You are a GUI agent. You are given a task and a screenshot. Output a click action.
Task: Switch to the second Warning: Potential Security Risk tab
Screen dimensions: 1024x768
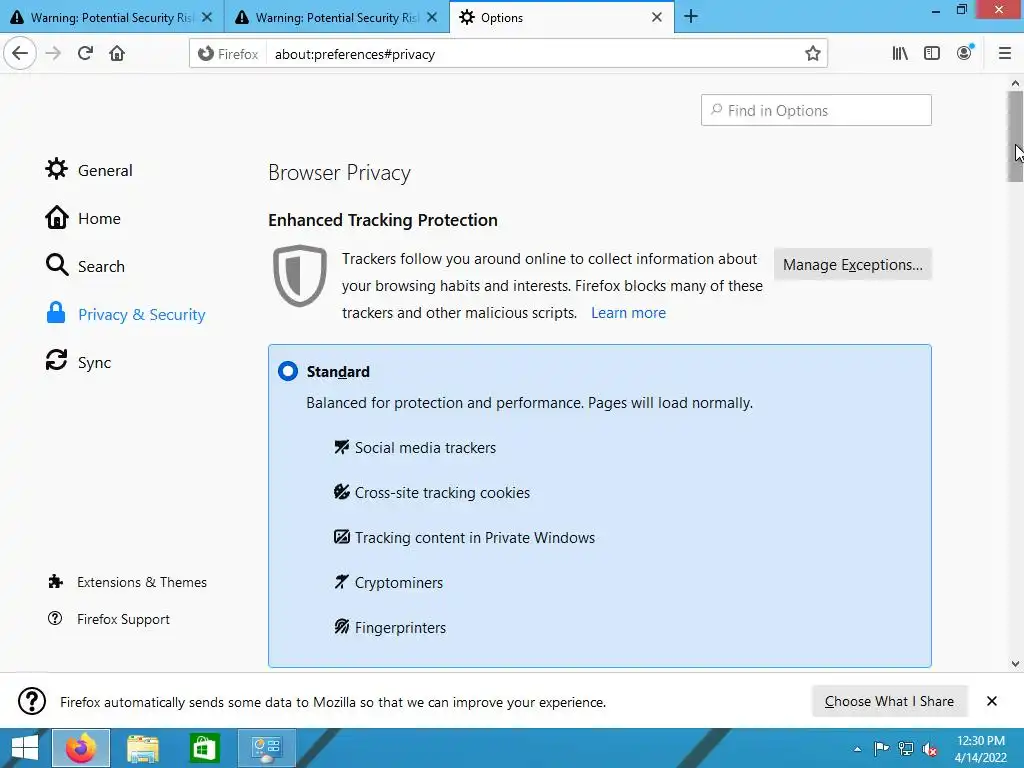point(337,17)
